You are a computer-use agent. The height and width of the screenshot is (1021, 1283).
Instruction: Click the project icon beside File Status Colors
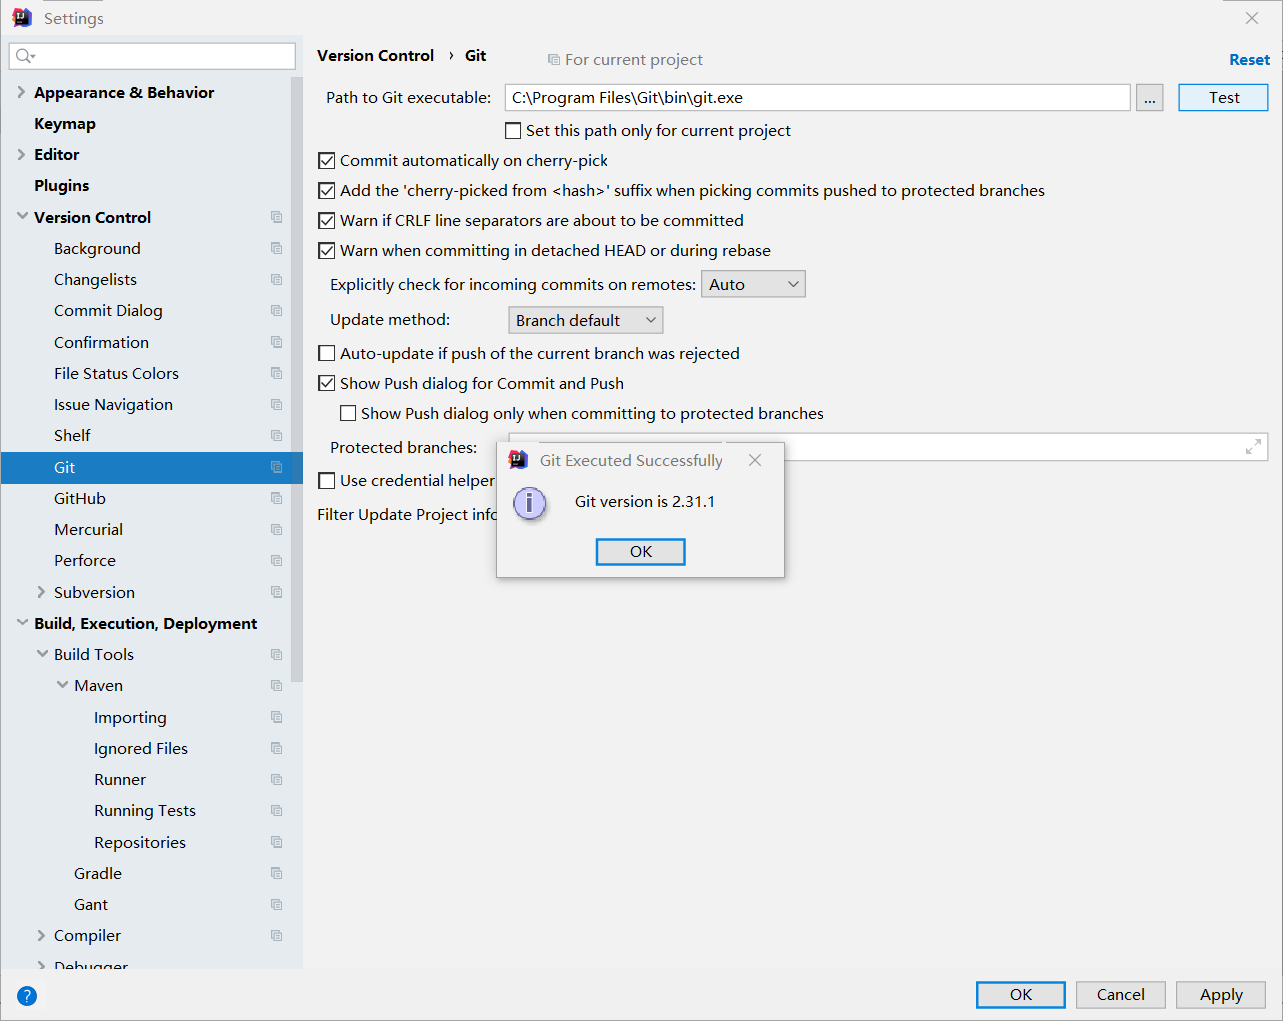coord(277,373)
